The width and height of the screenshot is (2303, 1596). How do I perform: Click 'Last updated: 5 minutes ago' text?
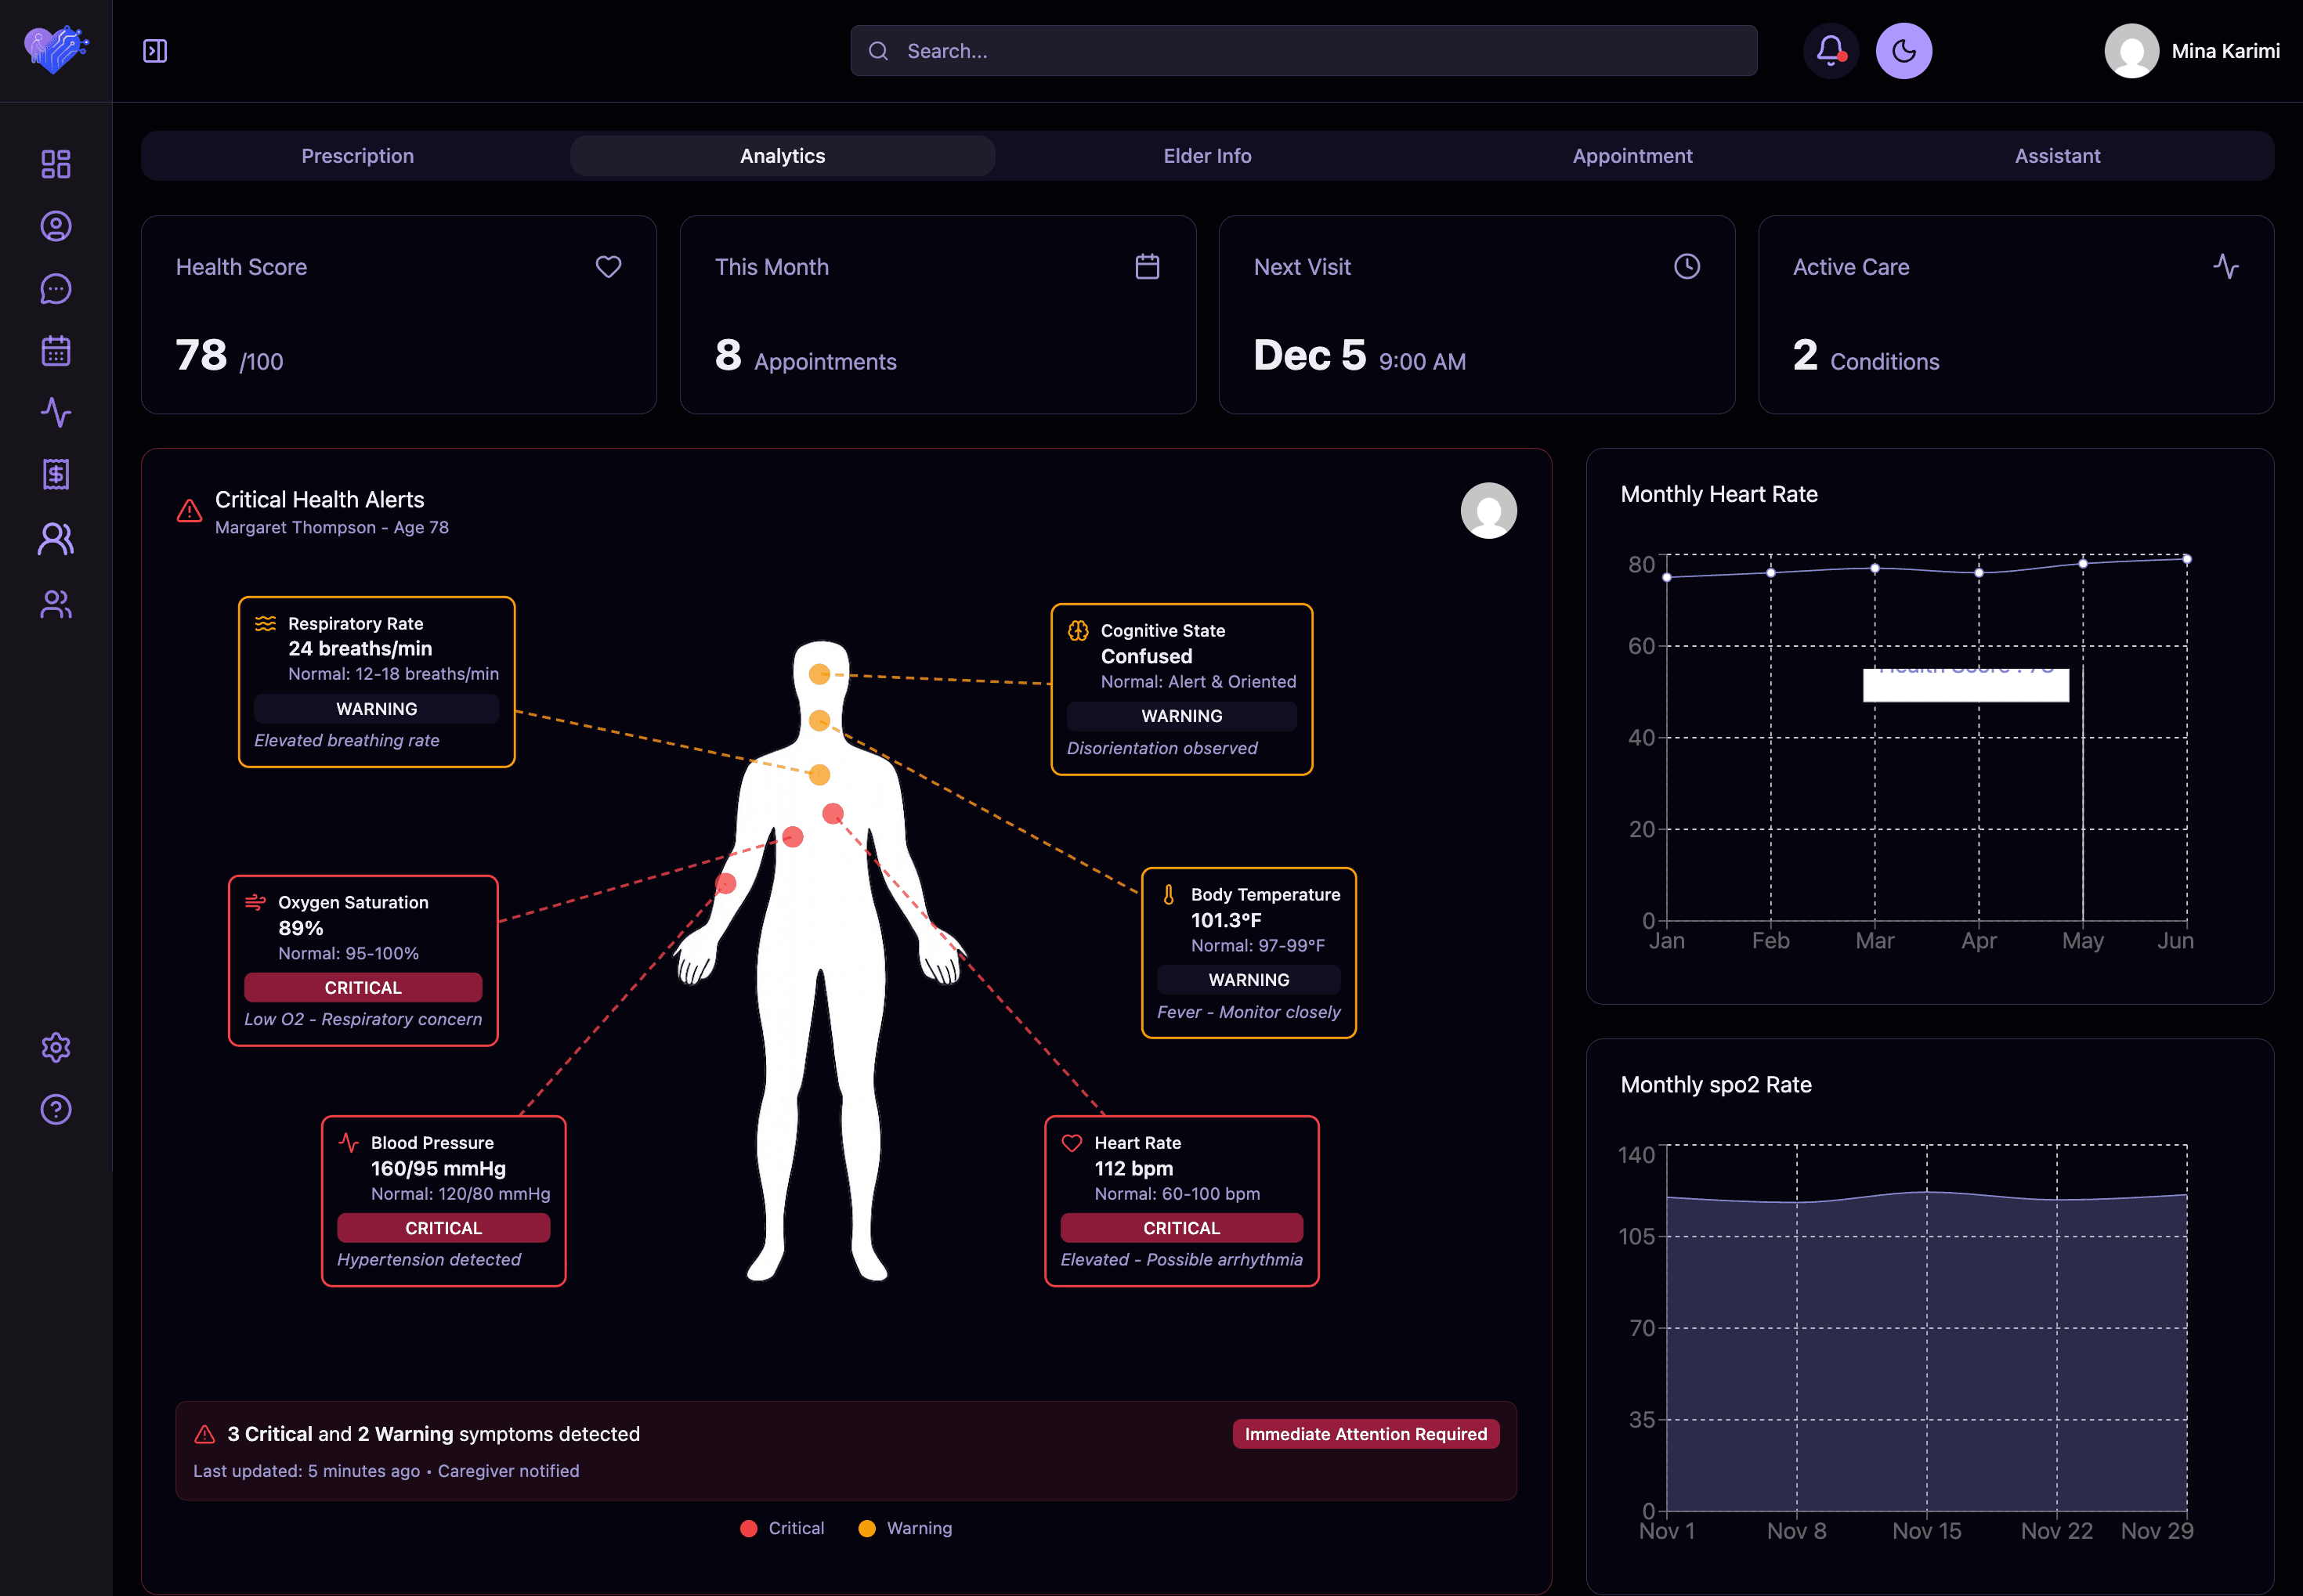[306, 1471]
